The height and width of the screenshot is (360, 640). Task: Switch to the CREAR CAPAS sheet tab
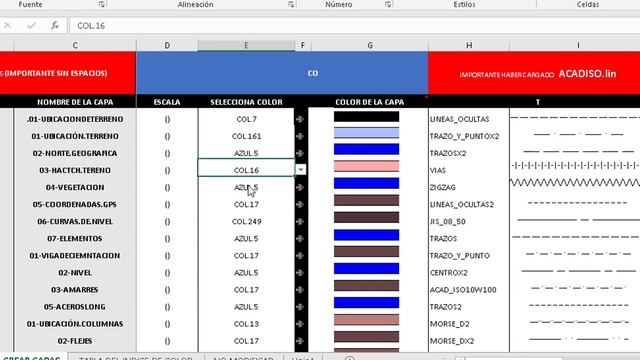coord(32,358)
